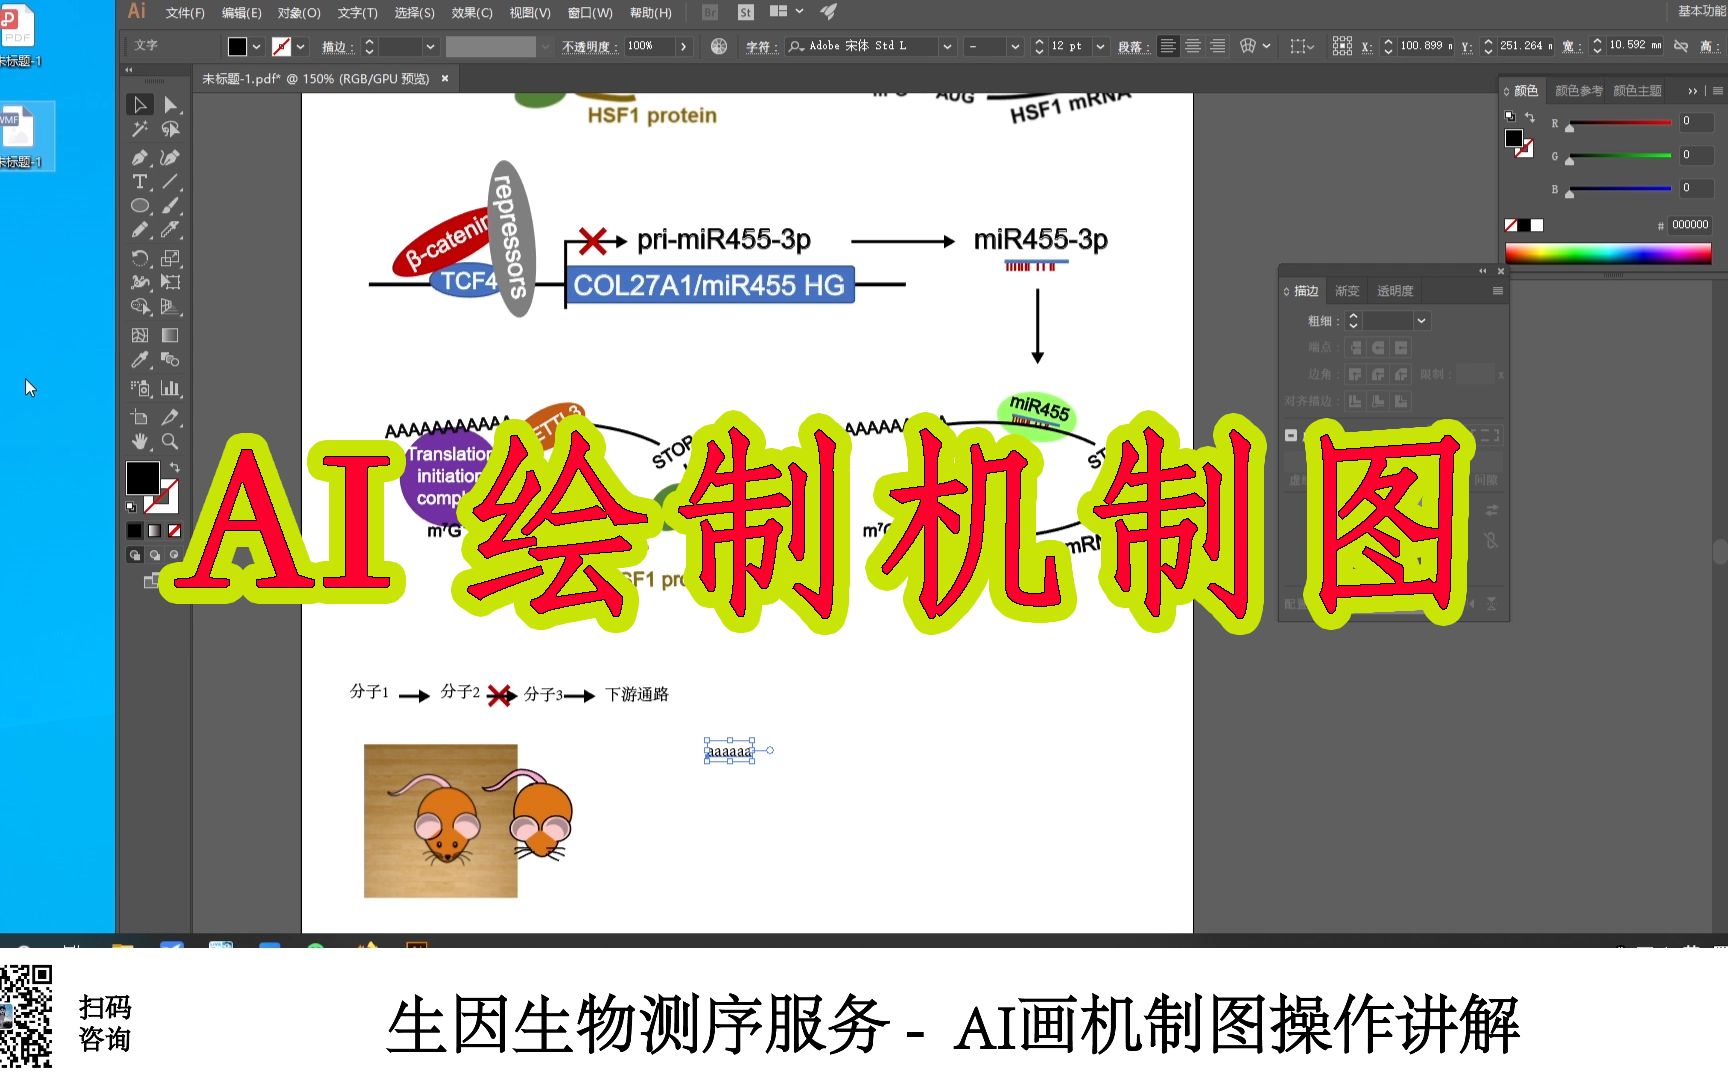1728x1080 pixels.
Task: Expand the opacity arrow next to 100%
Action: [x=683, y=46]
